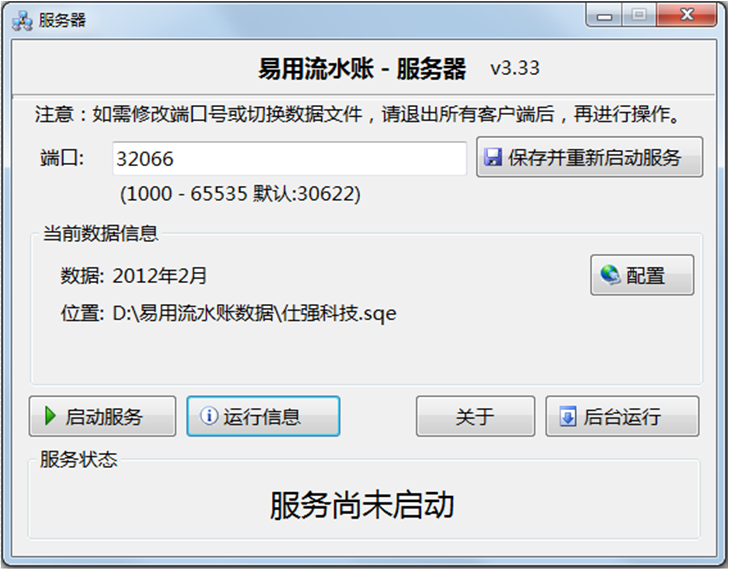Click the green play arrow icon
Image resolution: width=729 pixels, height=569 pixels.
pyautogui.click(x=50, y=416)
